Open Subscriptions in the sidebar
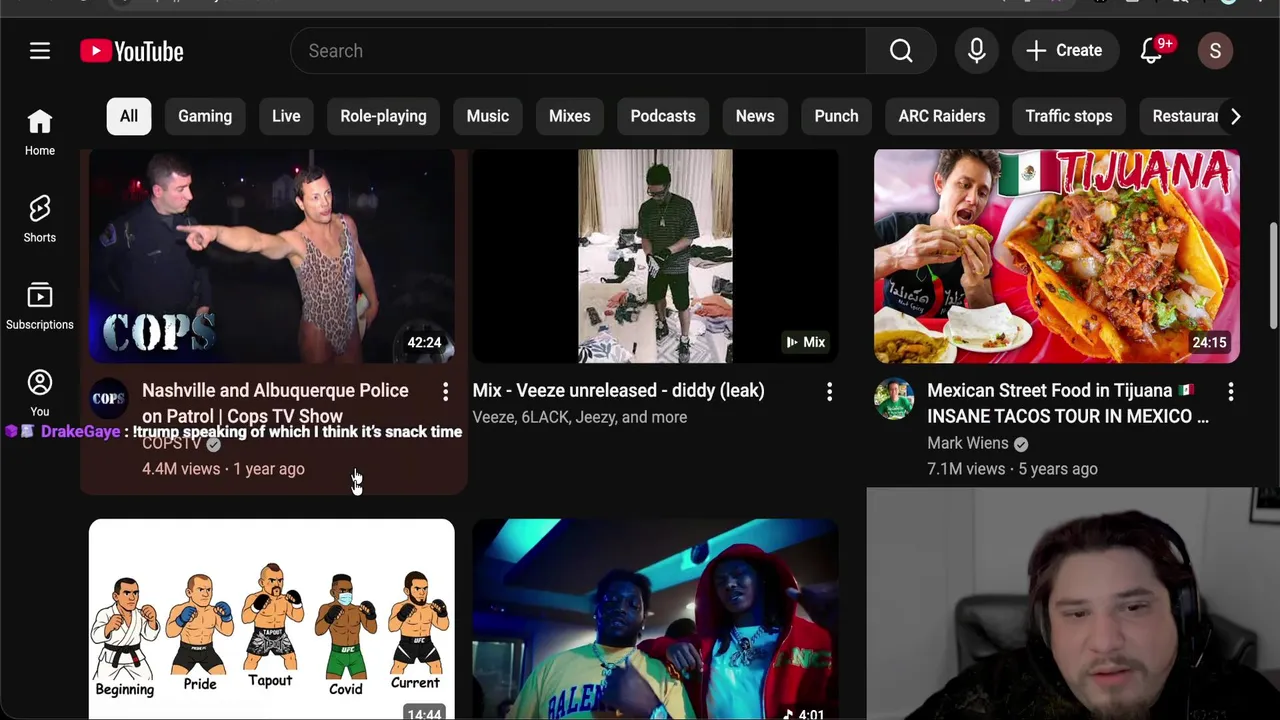This screenshot has height=720, width=1280. coord(40,307)
